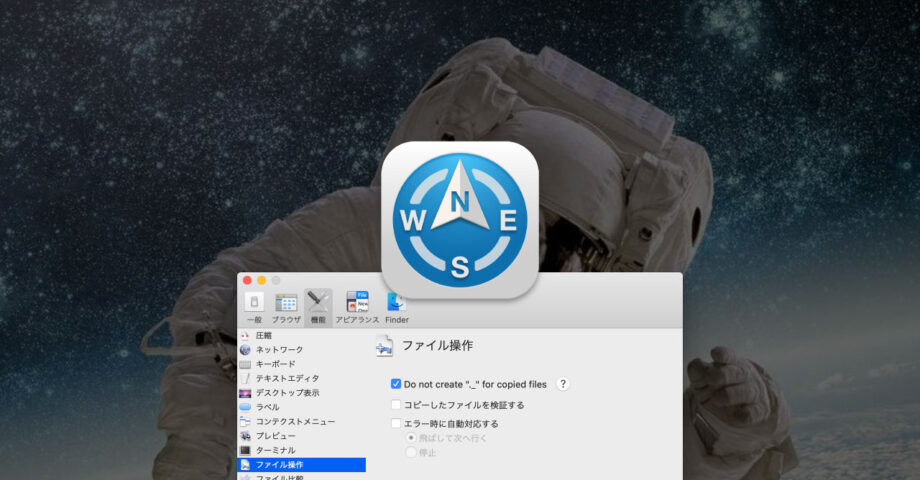Open the 一般 (General) preferences tab
The height and width of the screenshot is (480, 920).
coord(254,307)
